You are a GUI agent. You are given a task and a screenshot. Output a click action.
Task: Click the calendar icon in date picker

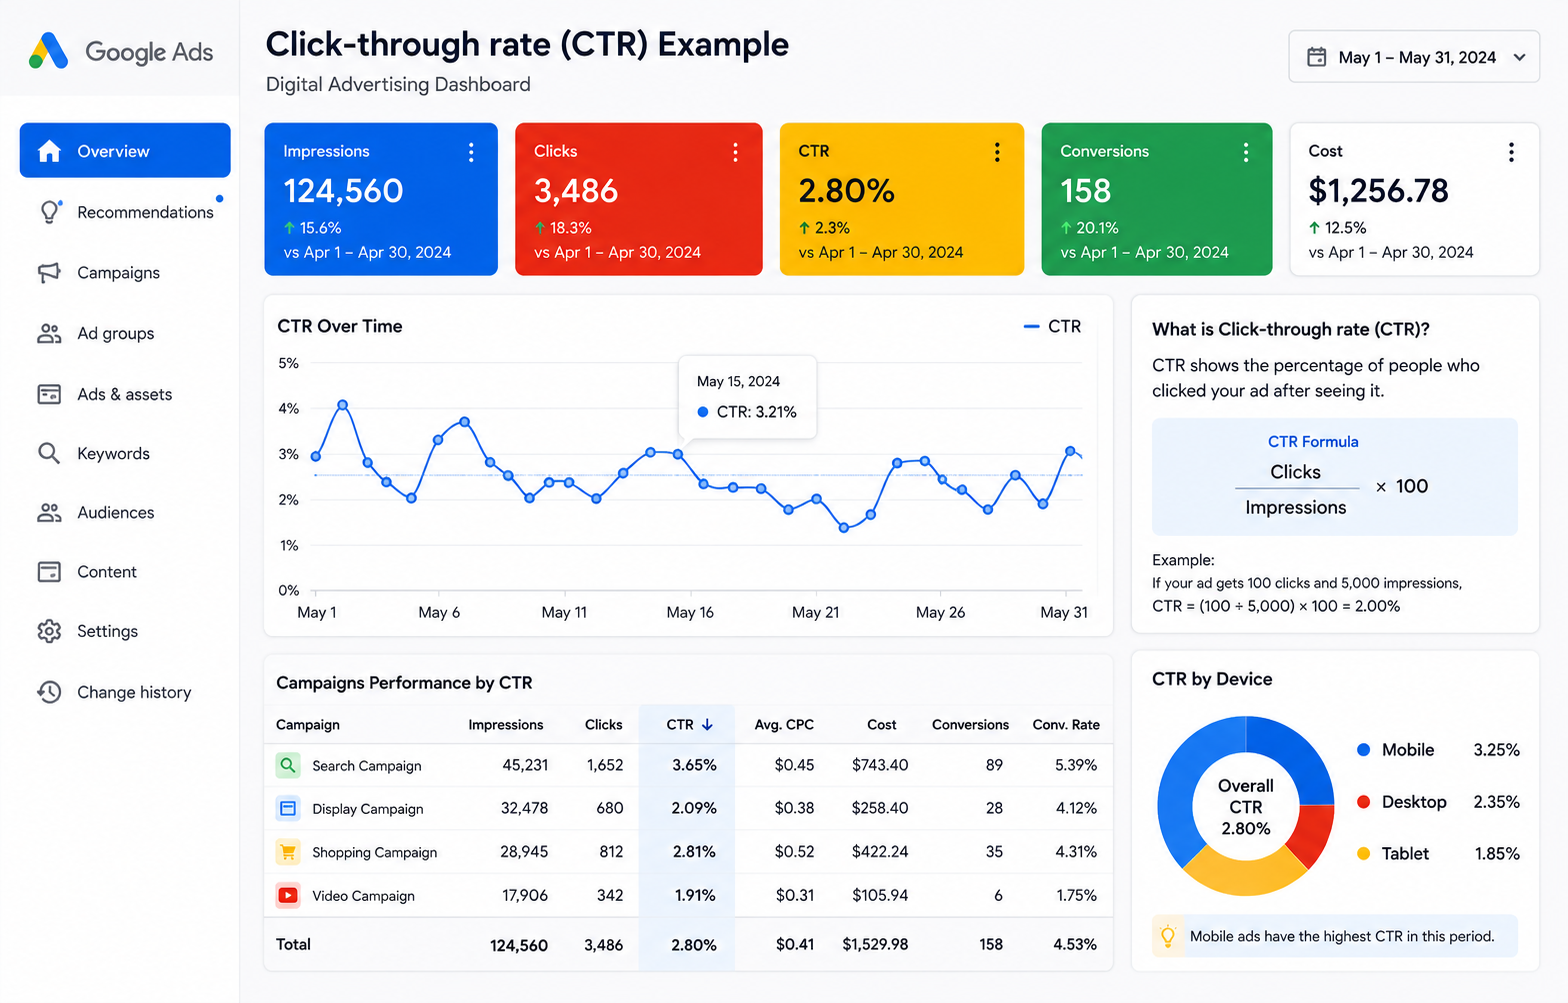1317,57
